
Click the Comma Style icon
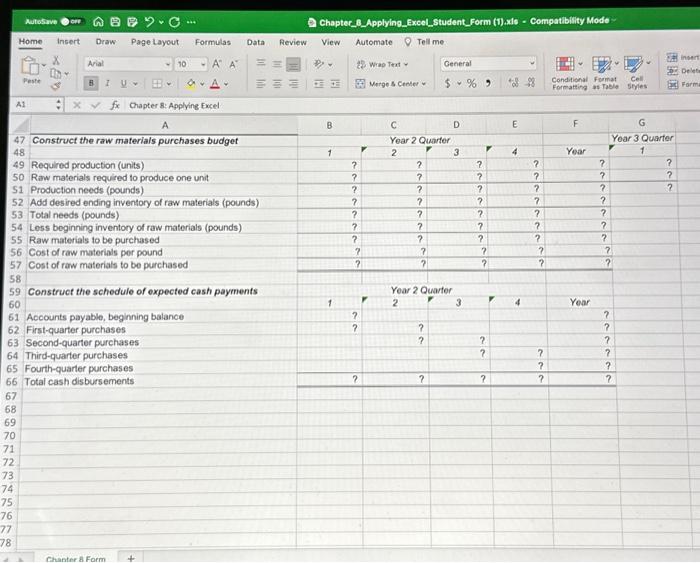tap(489, 83)
